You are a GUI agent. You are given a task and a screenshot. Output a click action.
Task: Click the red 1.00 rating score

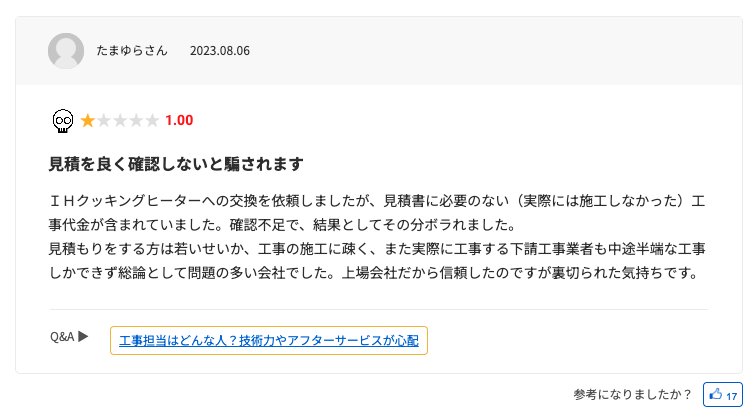(179, 121)
